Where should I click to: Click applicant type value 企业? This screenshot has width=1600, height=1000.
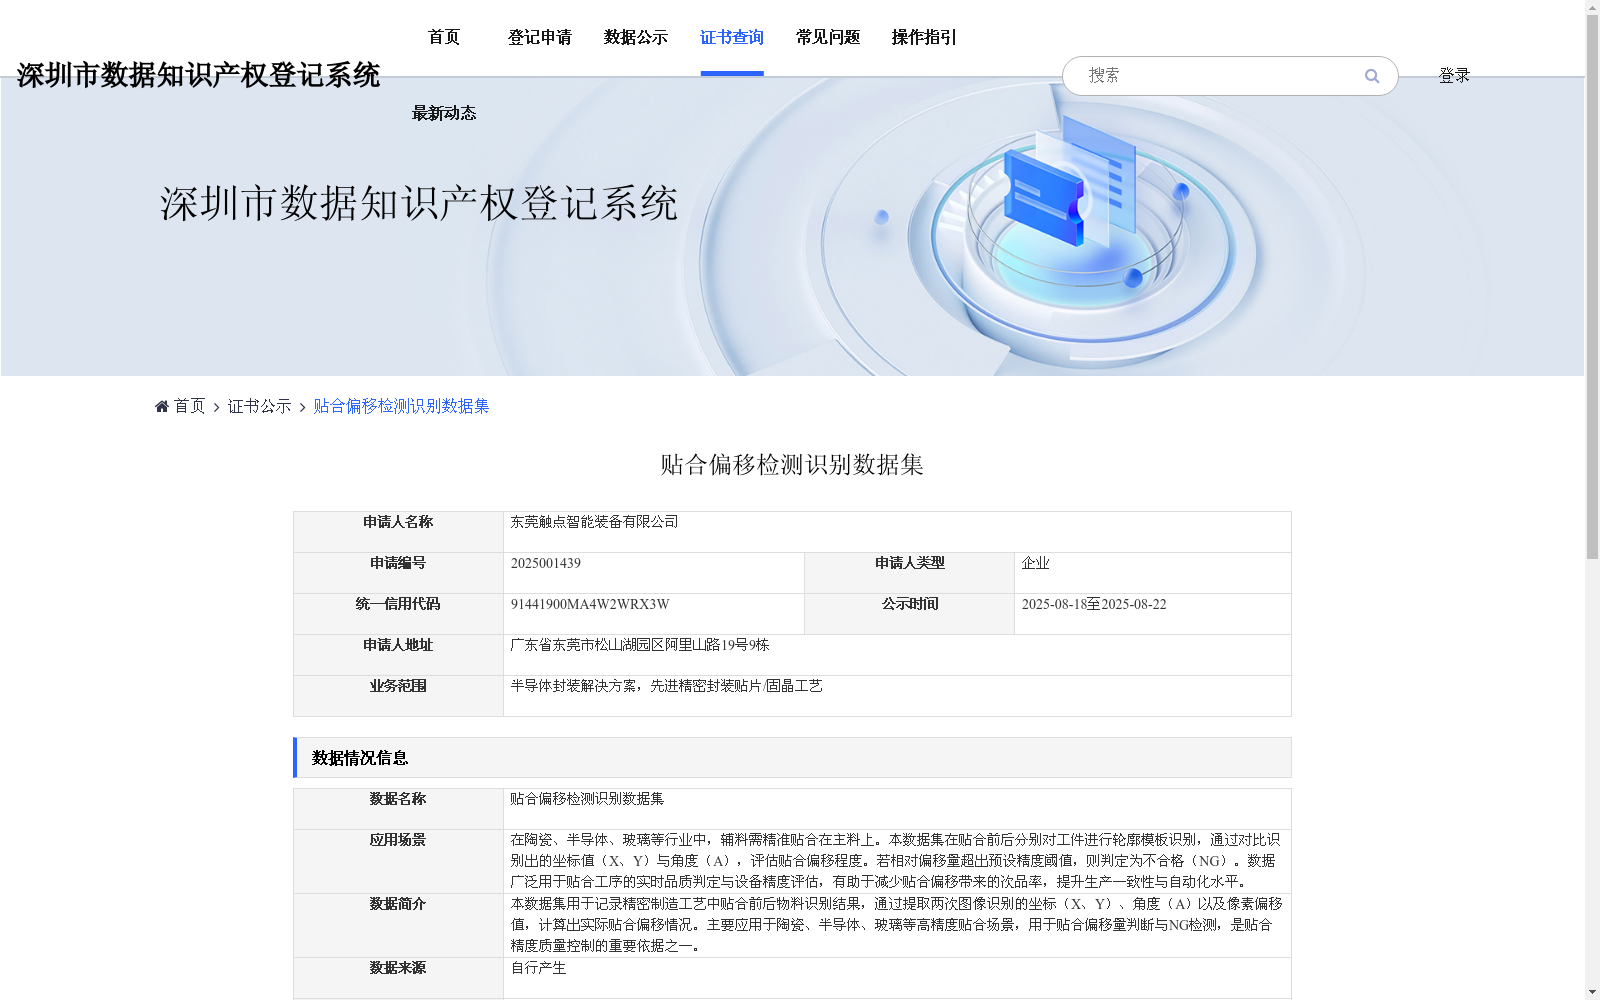[1035, 563]
